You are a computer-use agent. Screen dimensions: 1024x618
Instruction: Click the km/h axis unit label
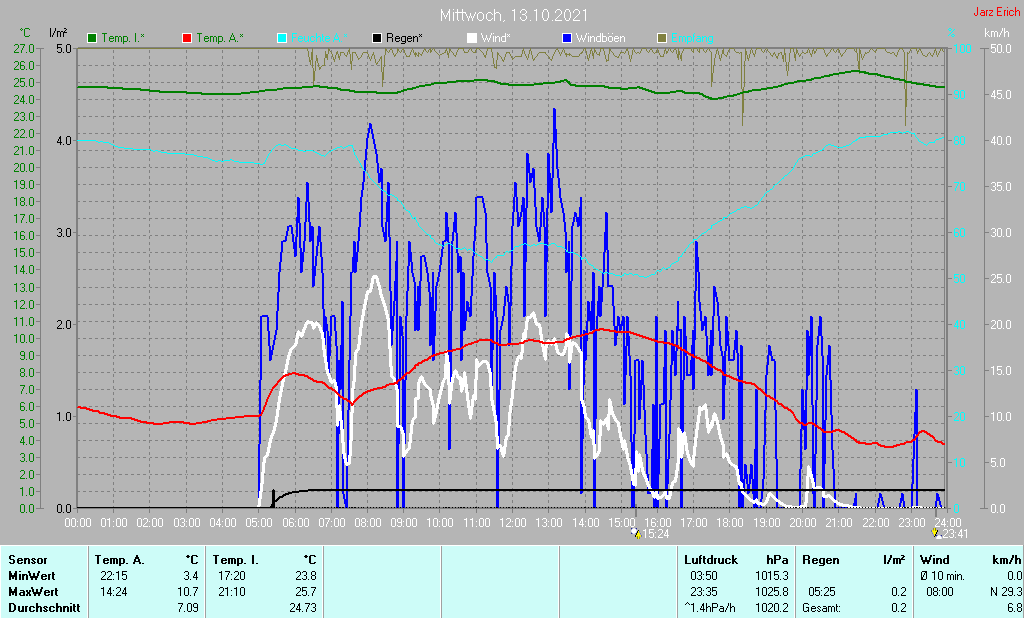point(997,33)
